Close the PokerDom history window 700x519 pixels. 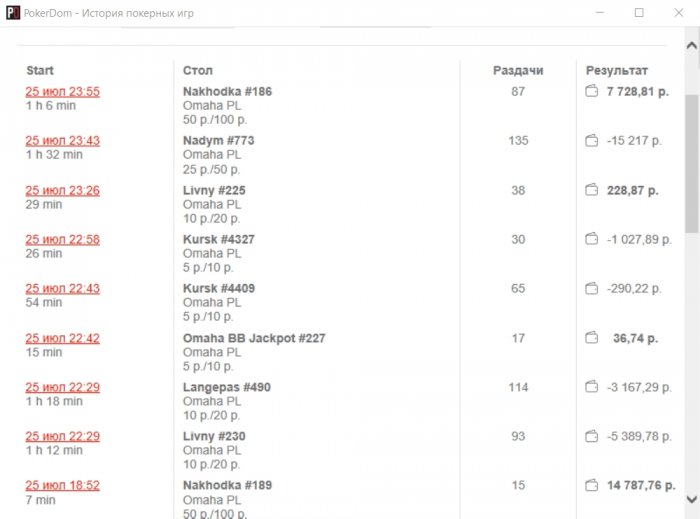point(679,12)
